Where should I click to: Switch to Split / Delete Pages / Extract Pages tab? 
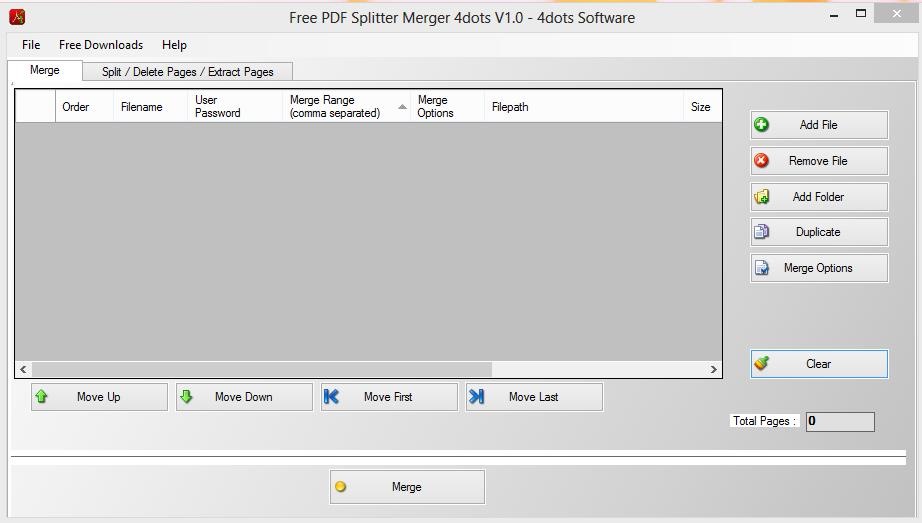tap(188, 72)
